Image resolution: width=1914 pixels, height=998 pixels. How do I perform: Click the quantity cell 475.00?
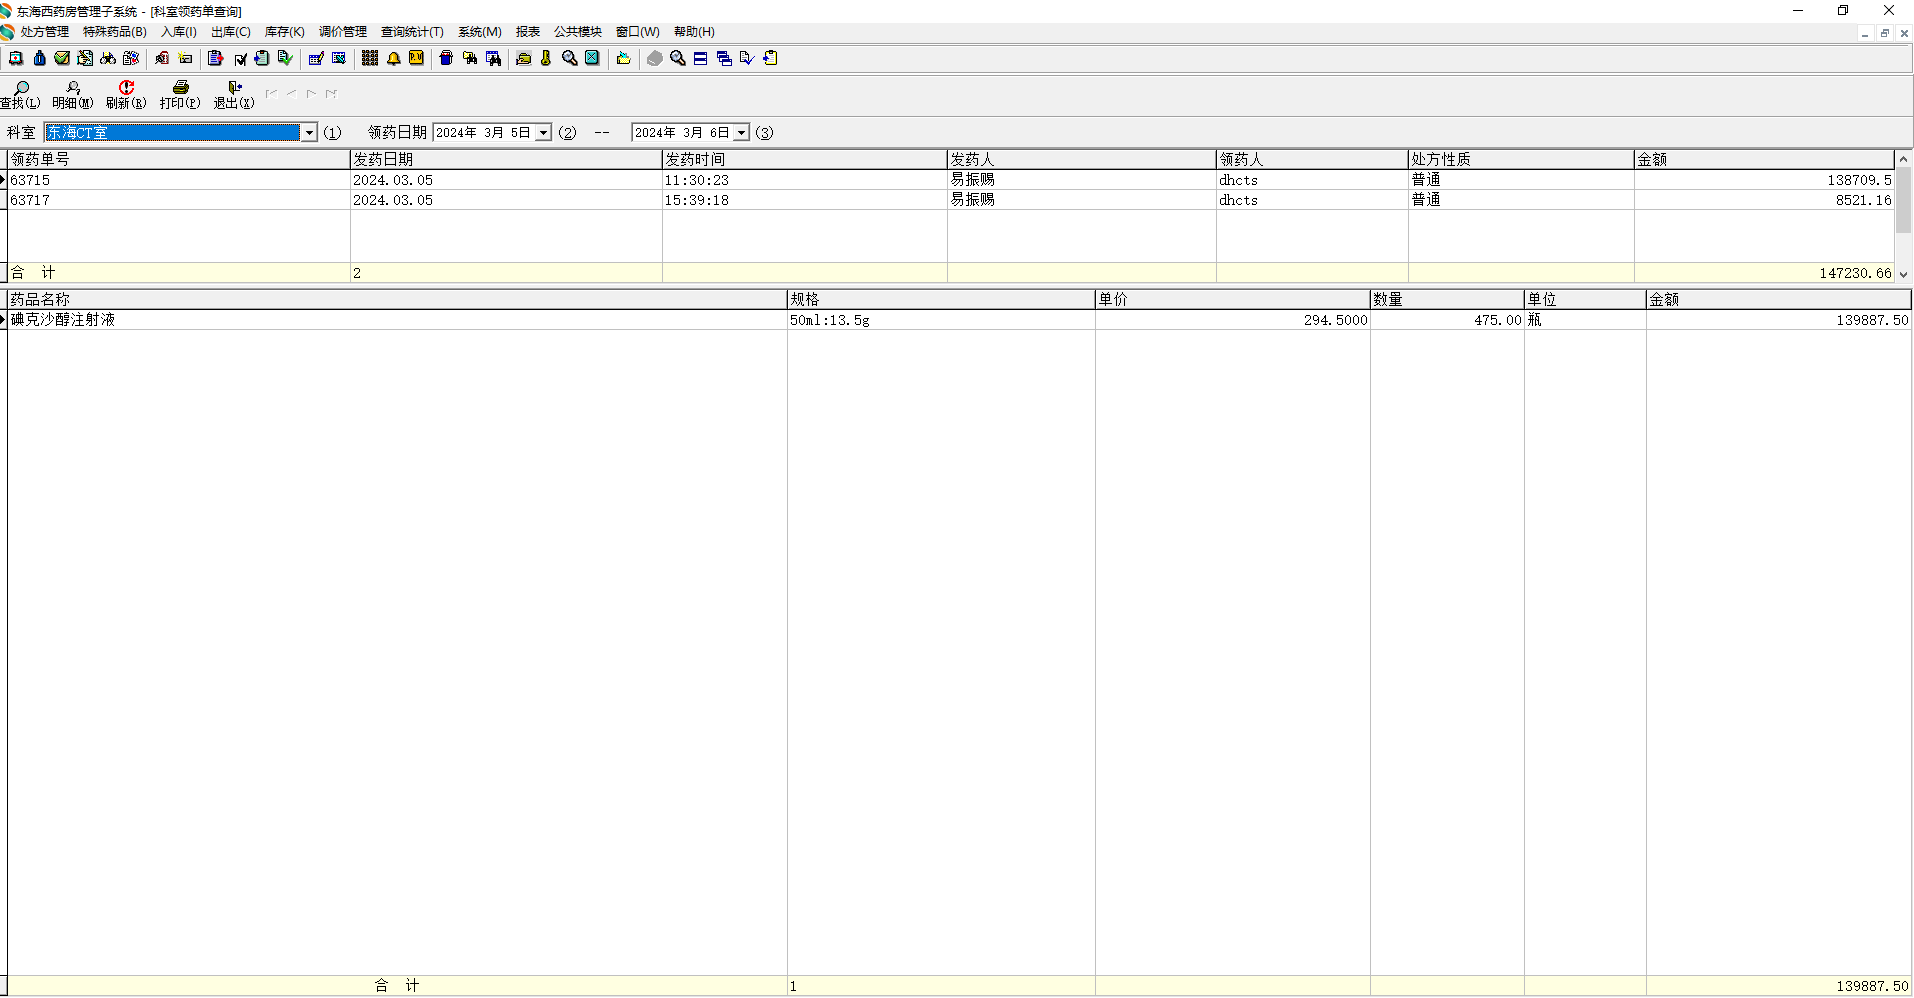[x=1447, y=320]
